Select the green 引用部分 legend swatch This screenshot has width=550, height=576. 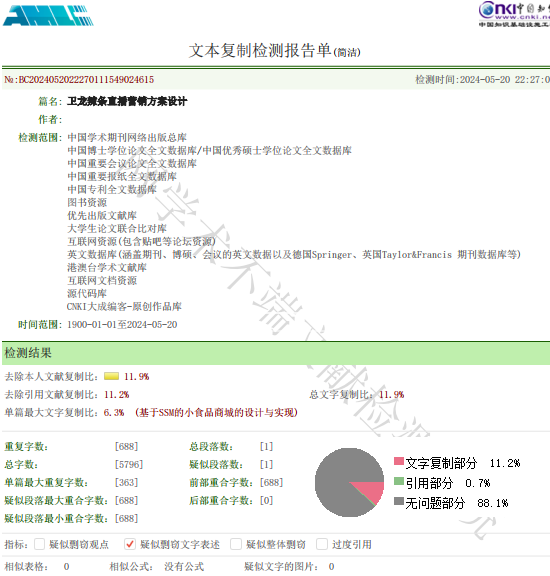click(399, 481)
